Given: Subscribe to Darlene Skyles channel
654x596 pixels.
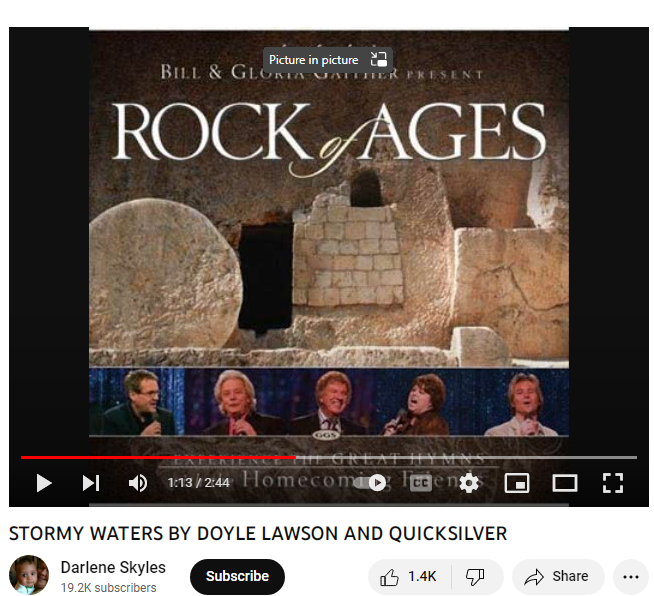Looking at the screenshot, I should (x=237, y=576).
